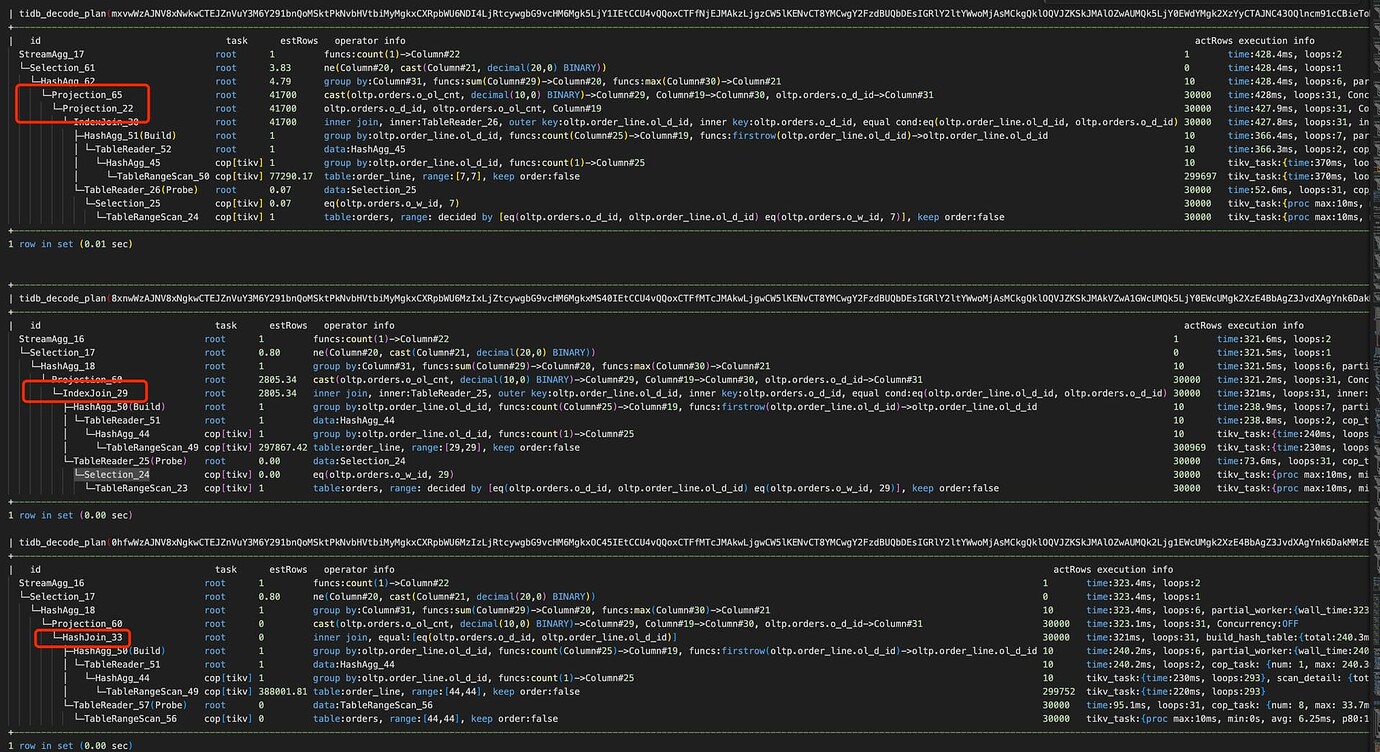Click the TableRangeScan_23 operator id
Viewport: 1380px width, 752px height.
(141, 488)
